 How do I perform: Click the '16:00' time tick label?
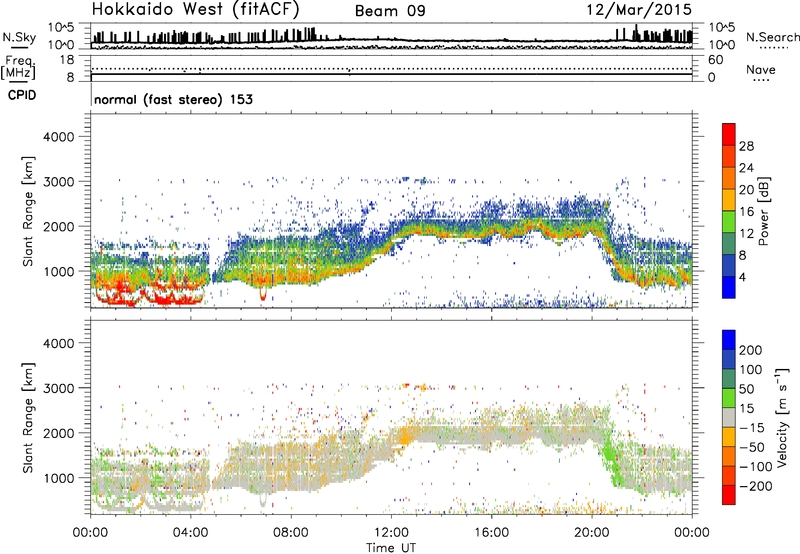click(x=491, y=533)
